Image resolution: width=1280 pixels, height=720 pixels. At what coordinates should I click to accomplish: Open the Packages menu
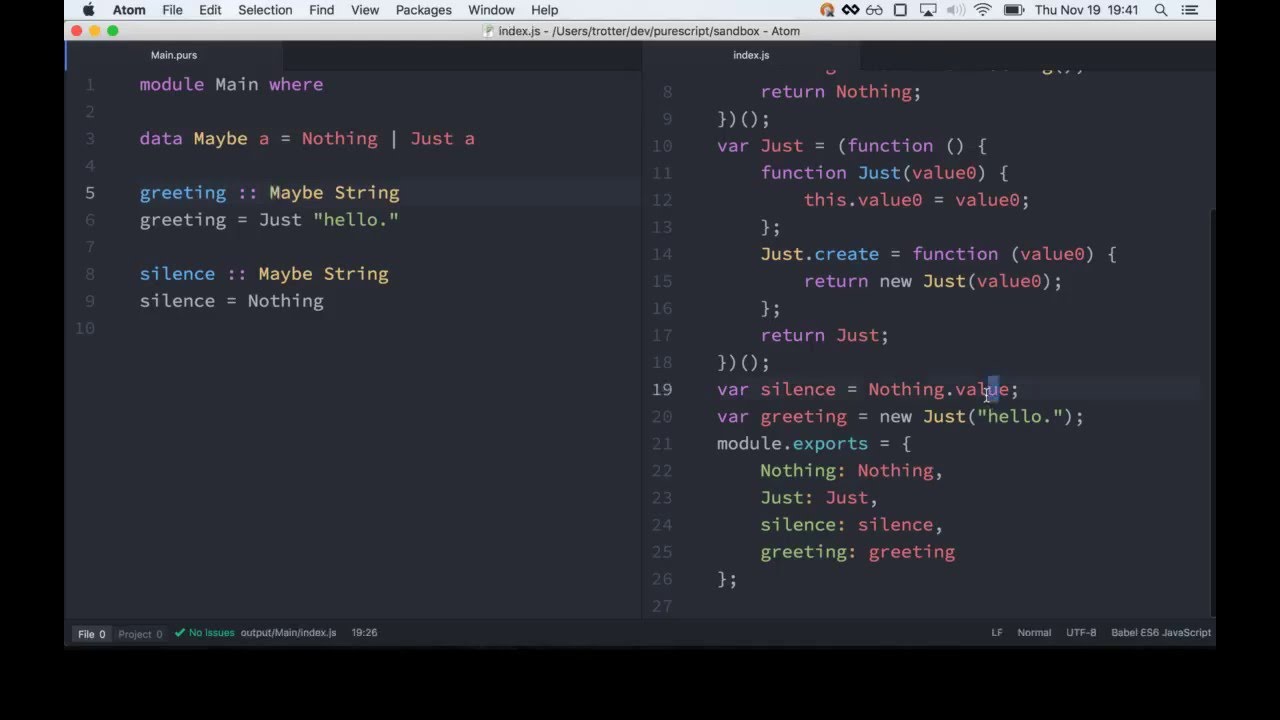(424, 10)
